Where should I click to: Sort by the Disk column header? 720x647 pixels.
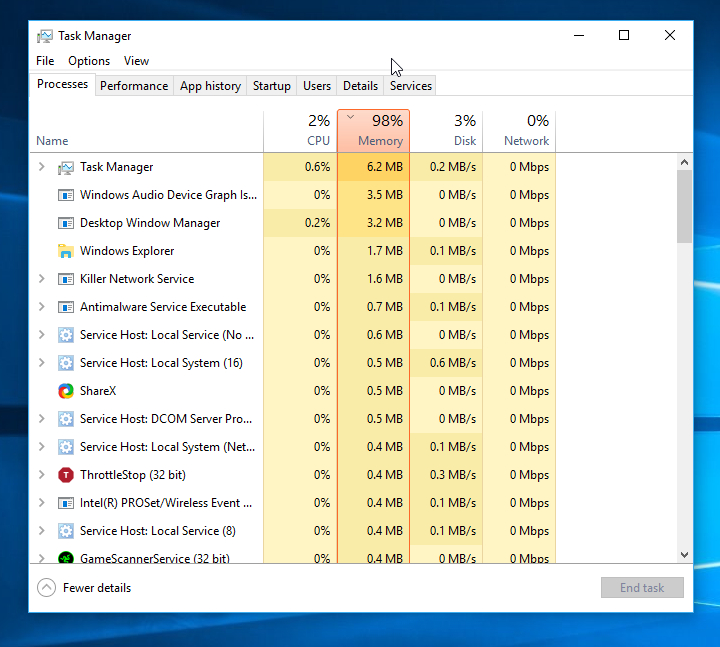coord(446,131)
